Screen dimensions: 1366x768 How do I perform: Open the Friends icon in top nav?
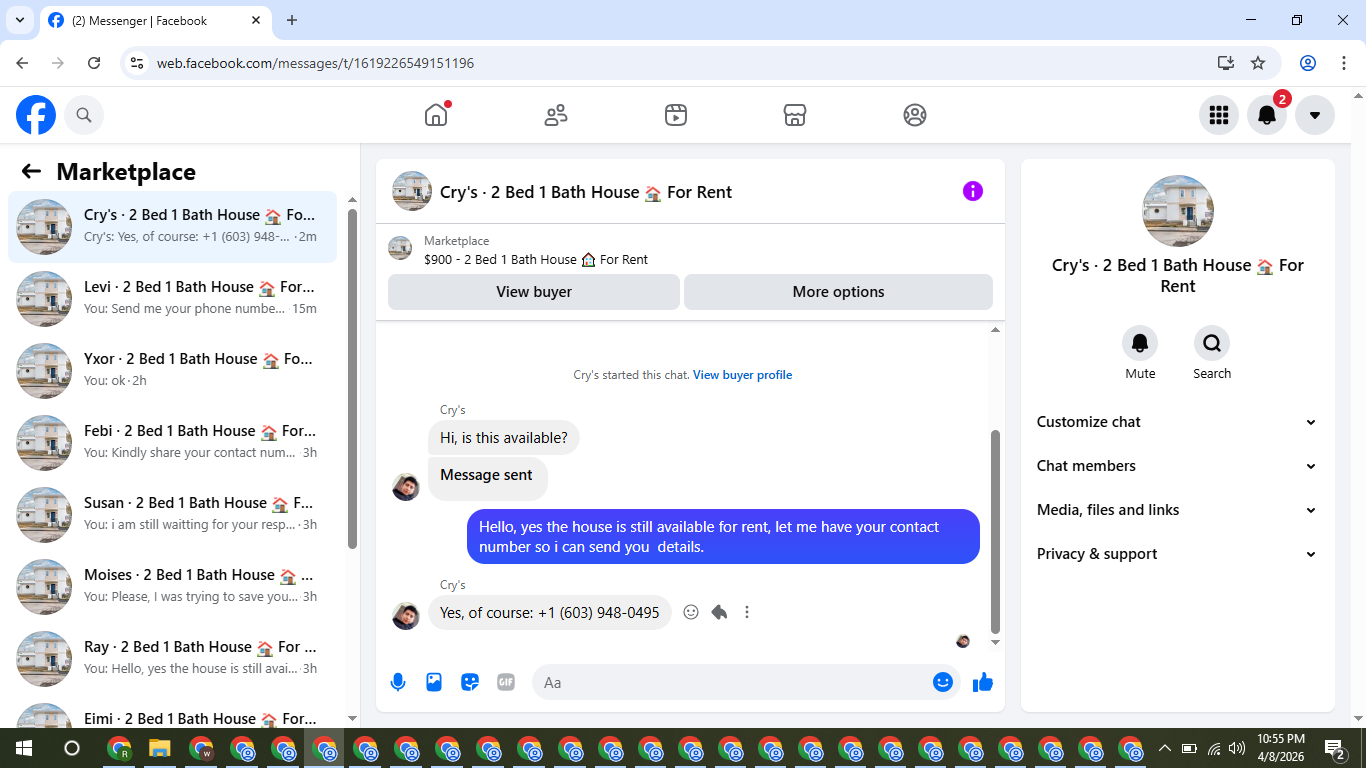556,115
